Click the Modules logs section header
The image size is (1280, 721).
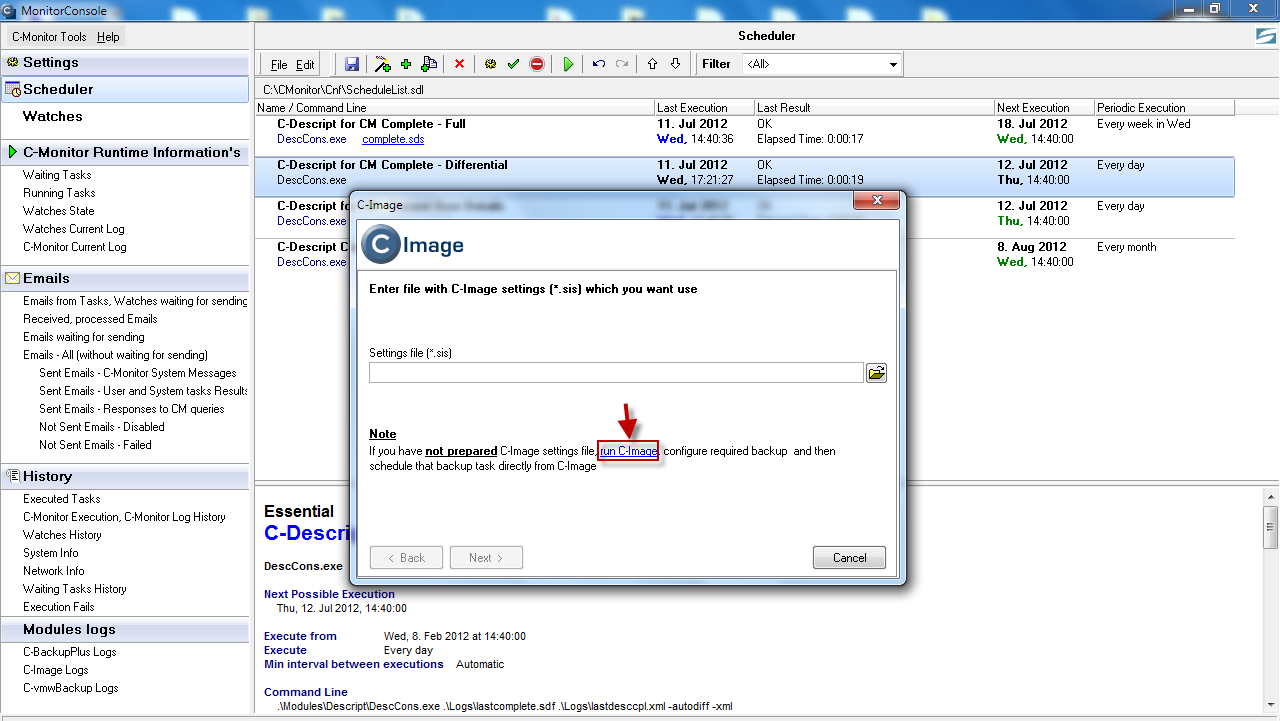(x=125, y=629)
